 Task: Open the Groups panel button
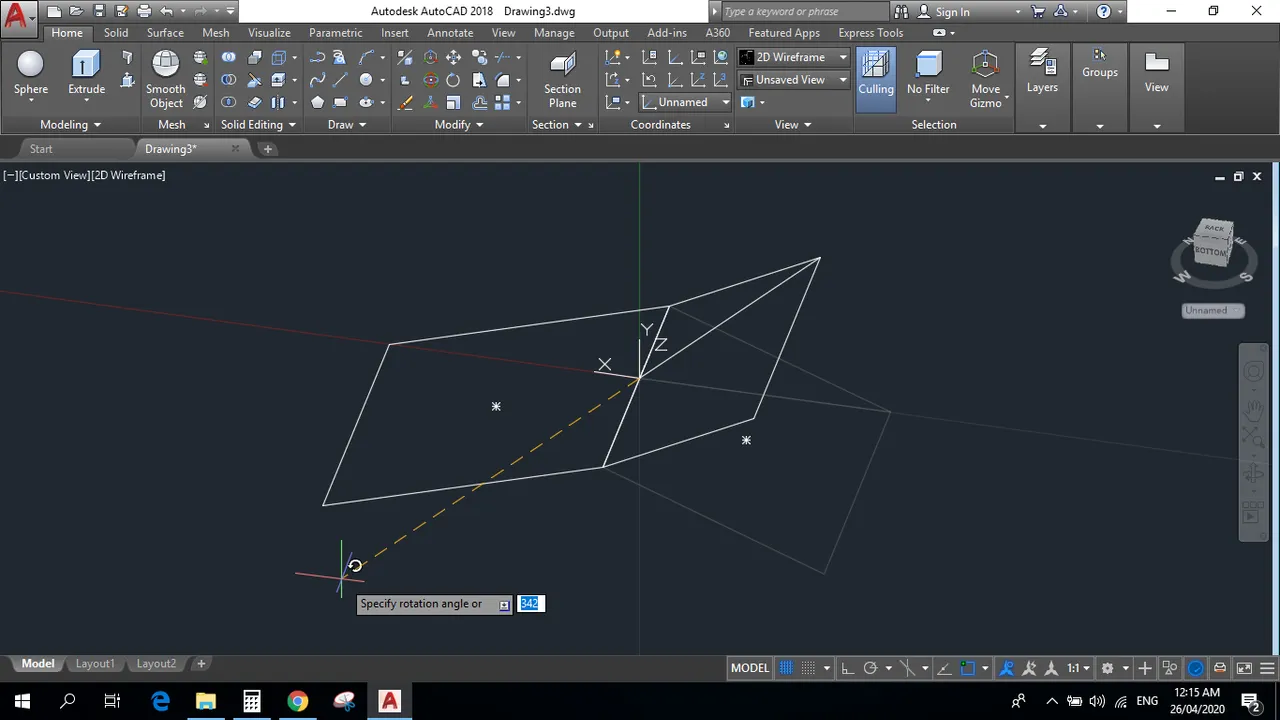point(1100,65)
